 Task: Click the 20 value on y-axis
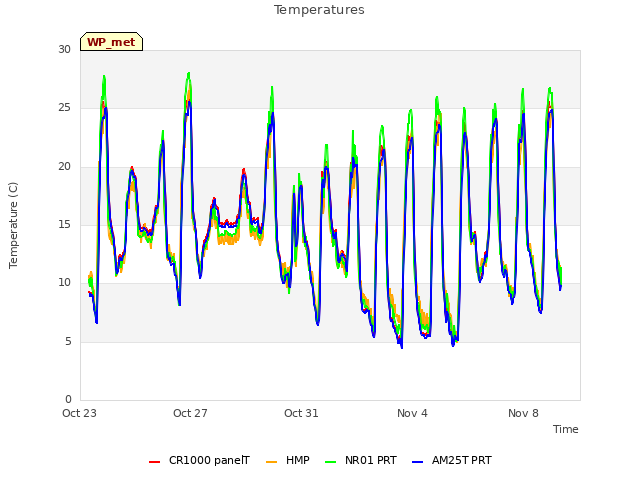pyautogui.click(x=64, y=167)
